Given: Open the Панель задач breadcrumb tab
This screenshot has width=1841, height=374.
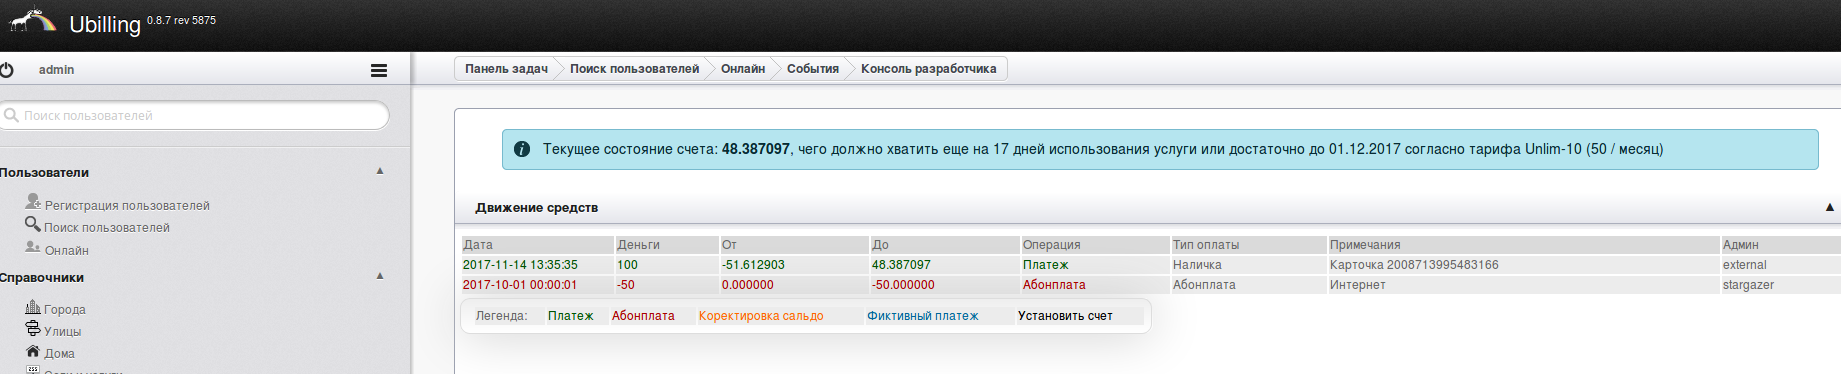Looking at the screenshot, I should [506, 69].
